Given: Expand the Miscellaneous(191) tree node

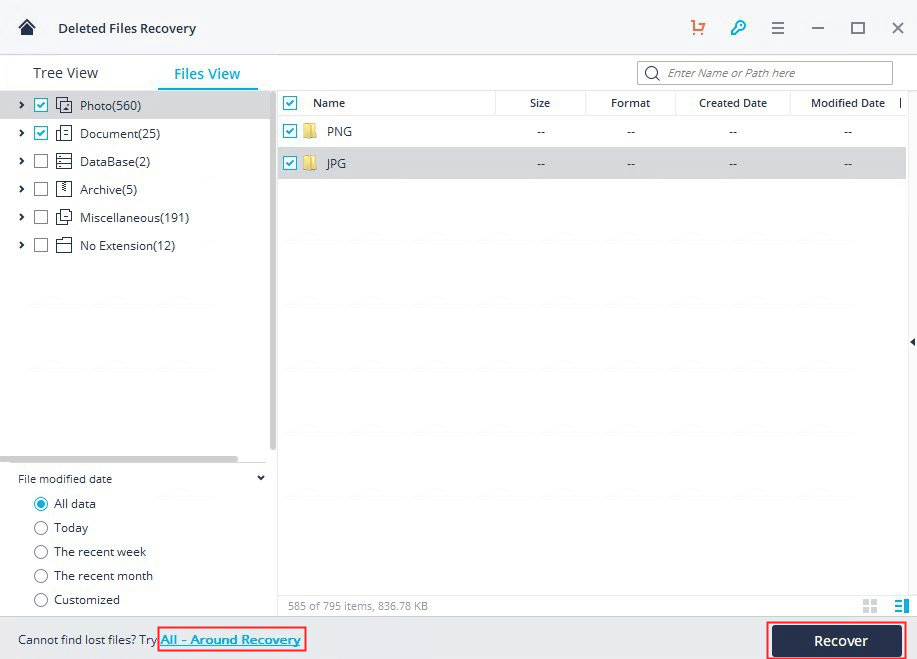Looking at the screenshot, I should pyautogui.click(x=21, y=217).
